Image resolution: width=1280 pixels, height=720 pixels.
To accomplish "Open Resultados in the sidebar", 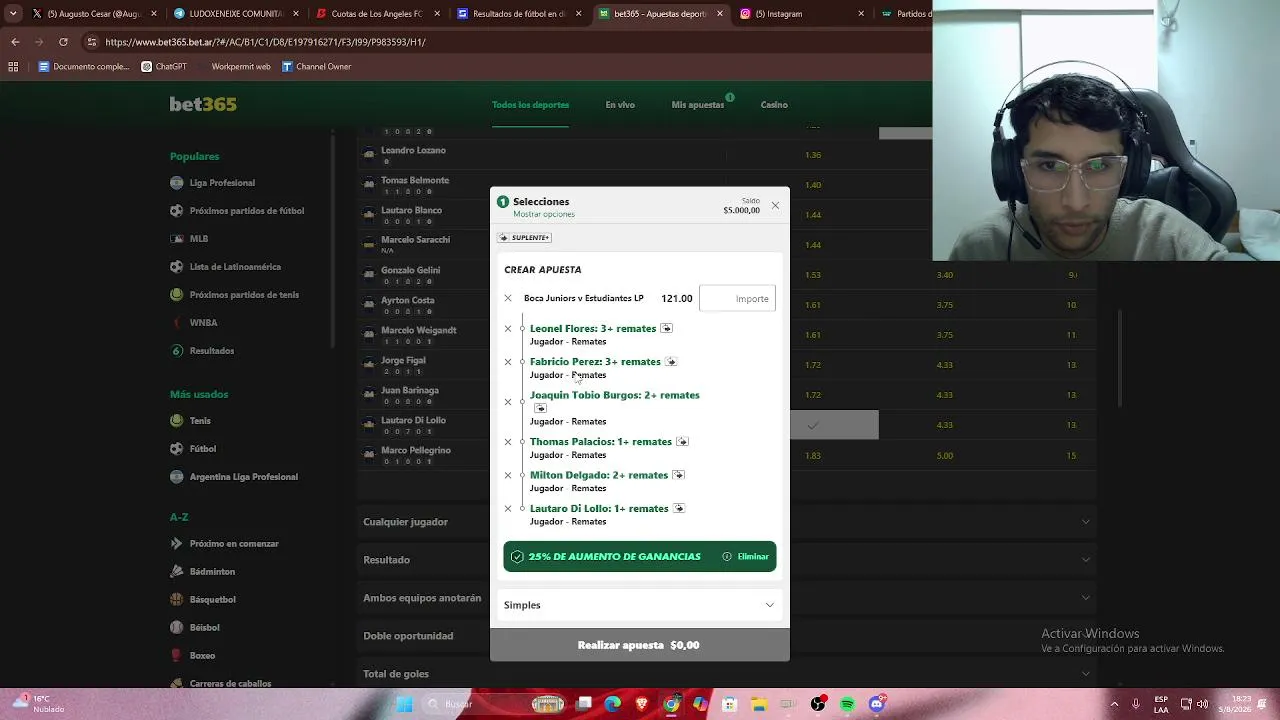I will (x=211, y=351).
